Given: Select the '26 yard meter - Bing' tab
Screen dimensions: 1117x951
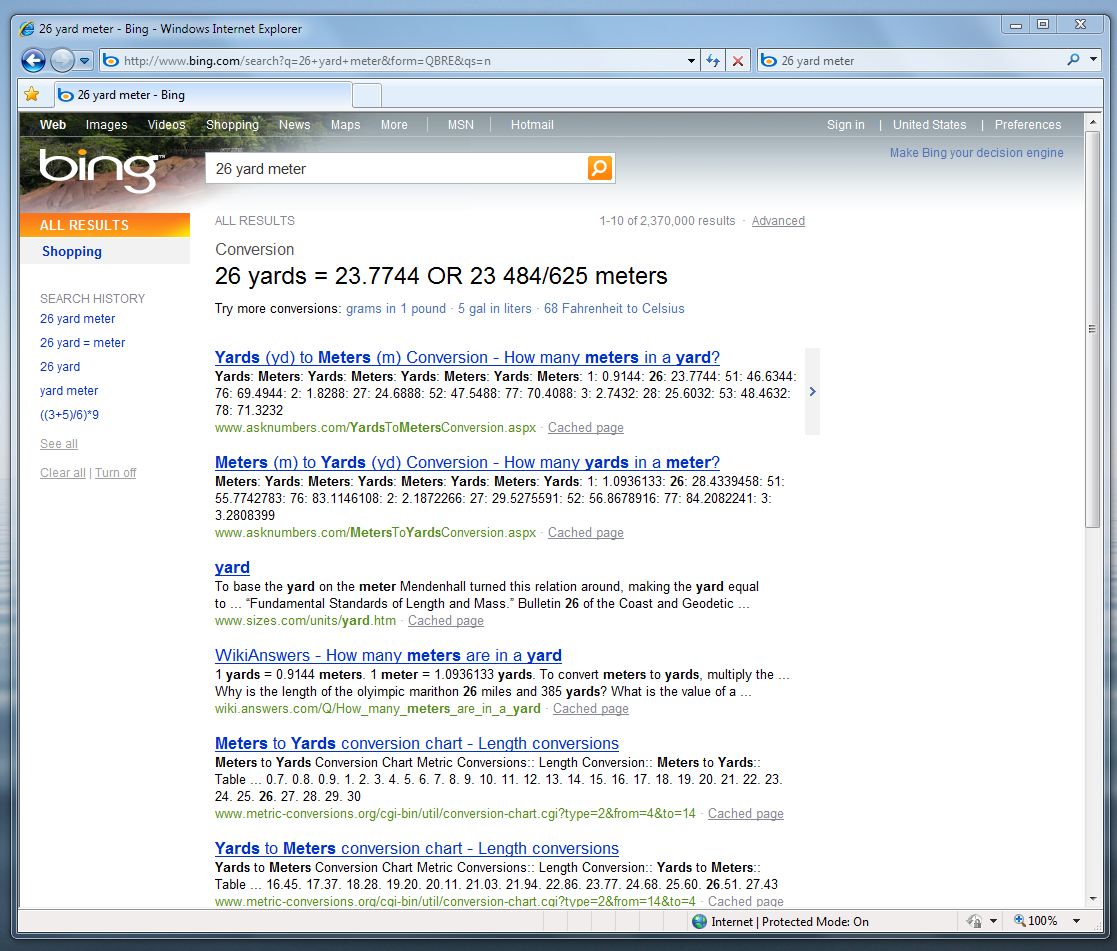Looking at the screenshot, I should pos(202,95).
